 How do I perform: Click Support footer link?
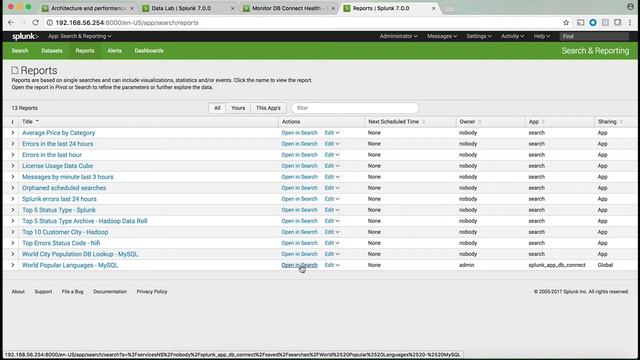43,291
